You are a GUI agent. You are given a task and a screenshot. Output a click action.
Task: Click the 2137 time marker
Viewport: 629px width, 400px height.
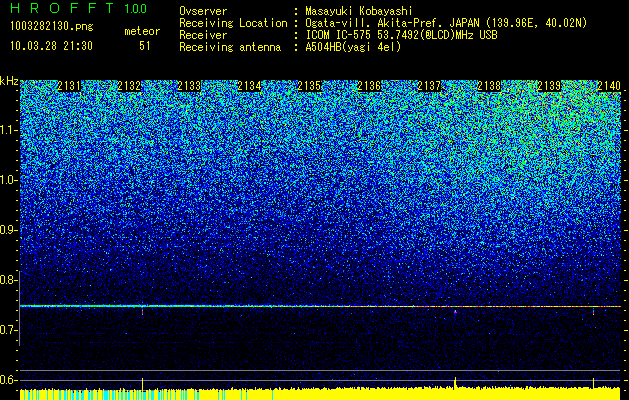[x=429, y=86]
